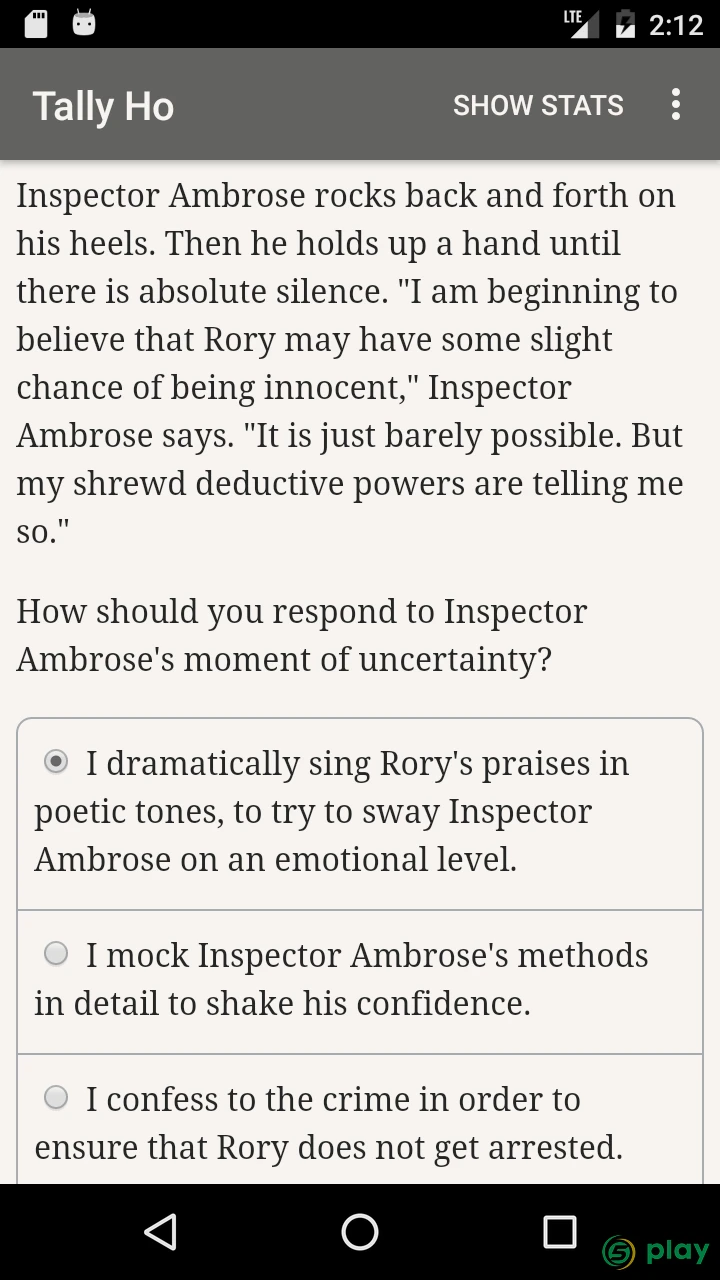Select radio for singing Rory's praises
Image resolution: width=720 pixels, height=1280 pixels.
click(x=57, y=763)
